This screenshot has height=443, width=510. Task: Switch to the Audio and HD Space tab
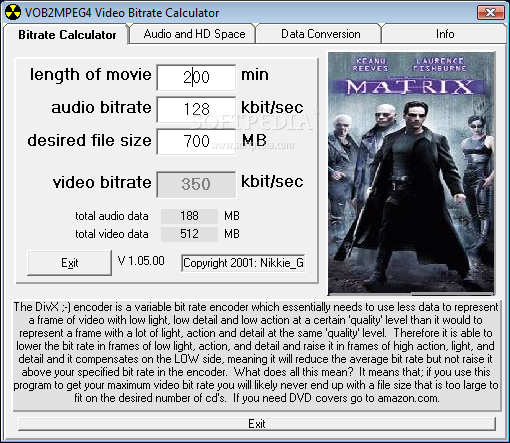[193, 34]
